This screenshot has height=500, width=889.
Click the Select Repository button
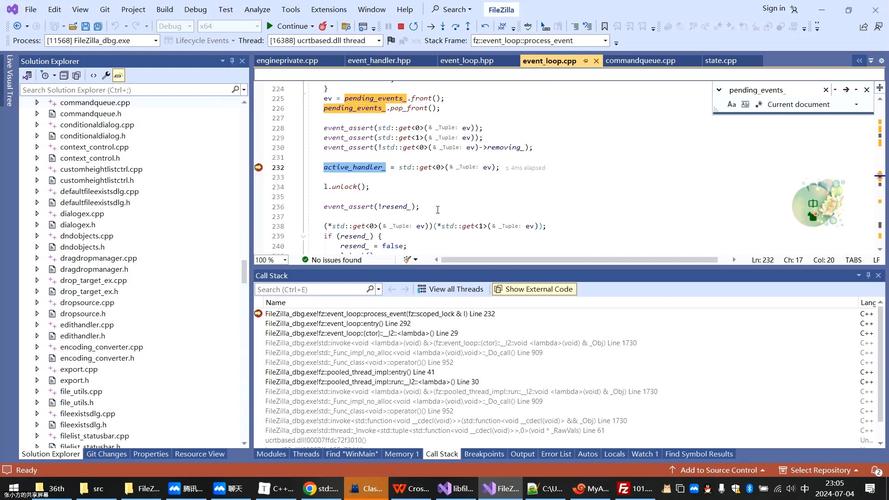pyautogui.click(x=819, y=470)
